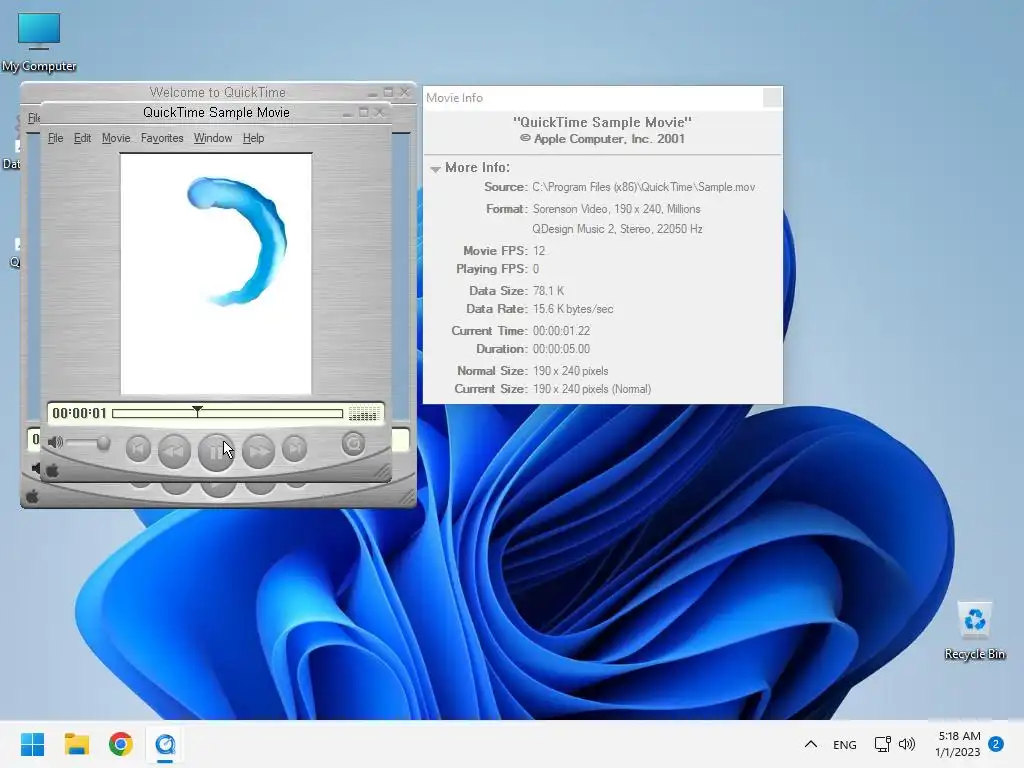The height and width of the screenshot is (768, 1024).
Task: Click the Apple Computer, Inc. 2001 copyright text
Action: [x=602, y=139]
